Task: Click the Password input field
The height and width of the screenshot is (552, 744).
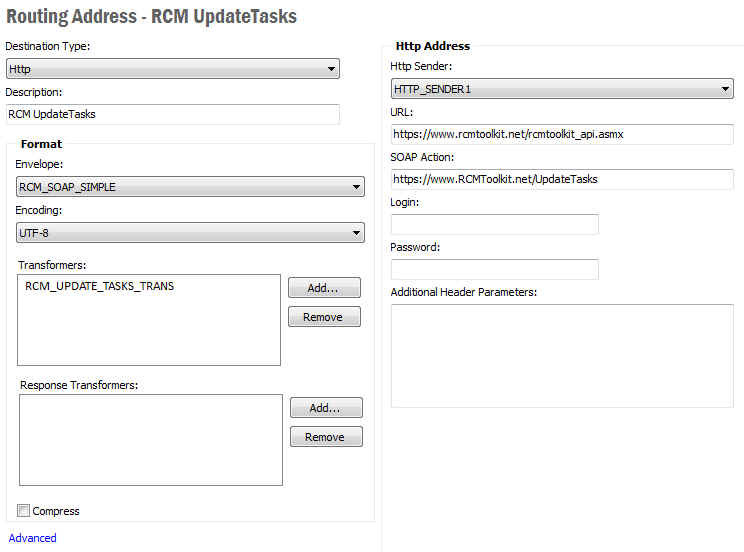Action: (494, 269)
